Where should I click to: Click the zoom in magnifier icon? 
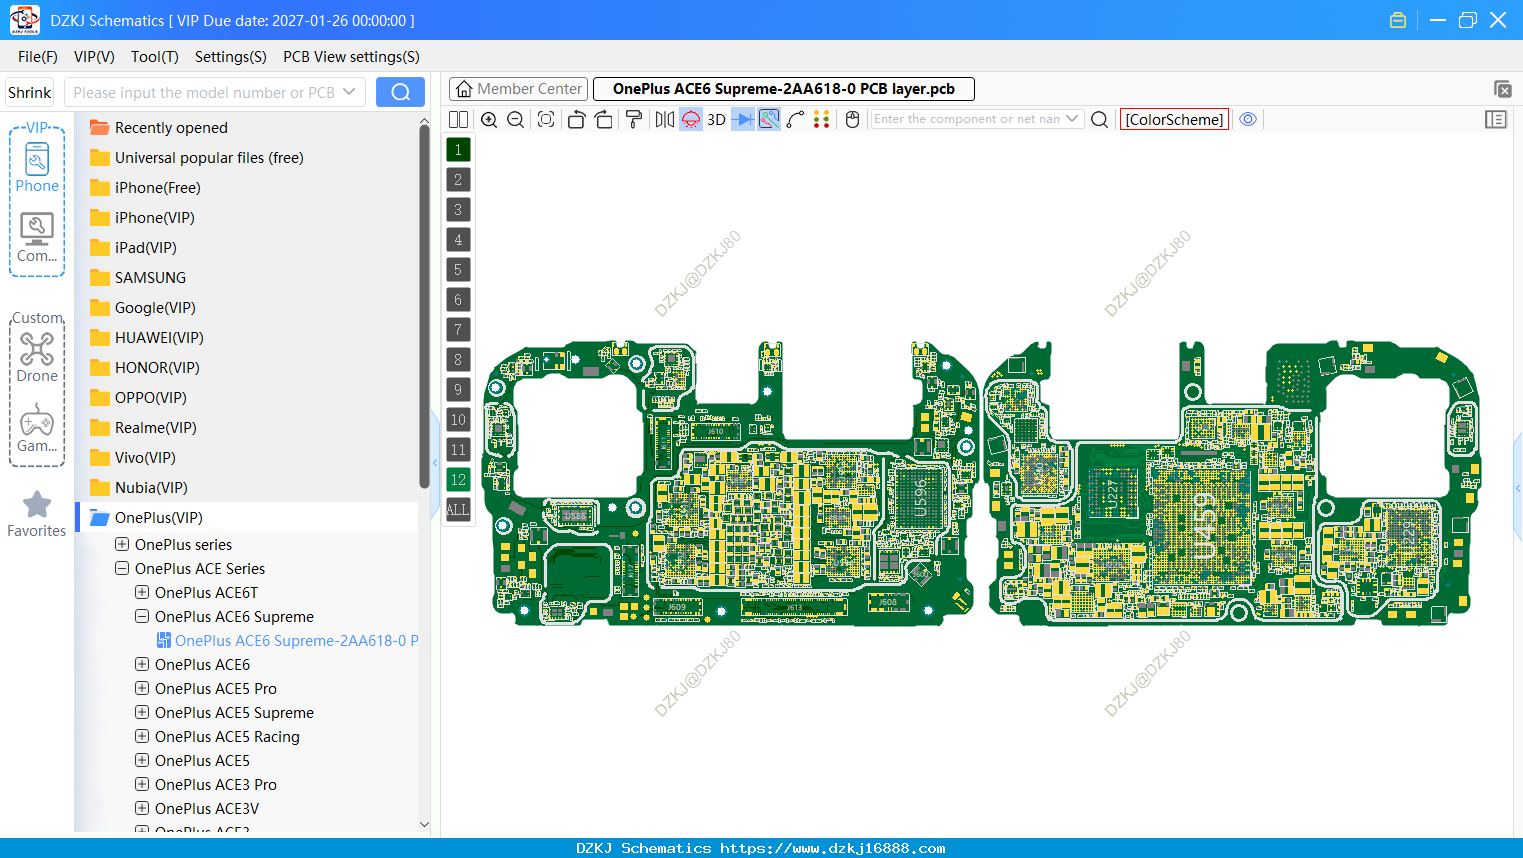489,119
